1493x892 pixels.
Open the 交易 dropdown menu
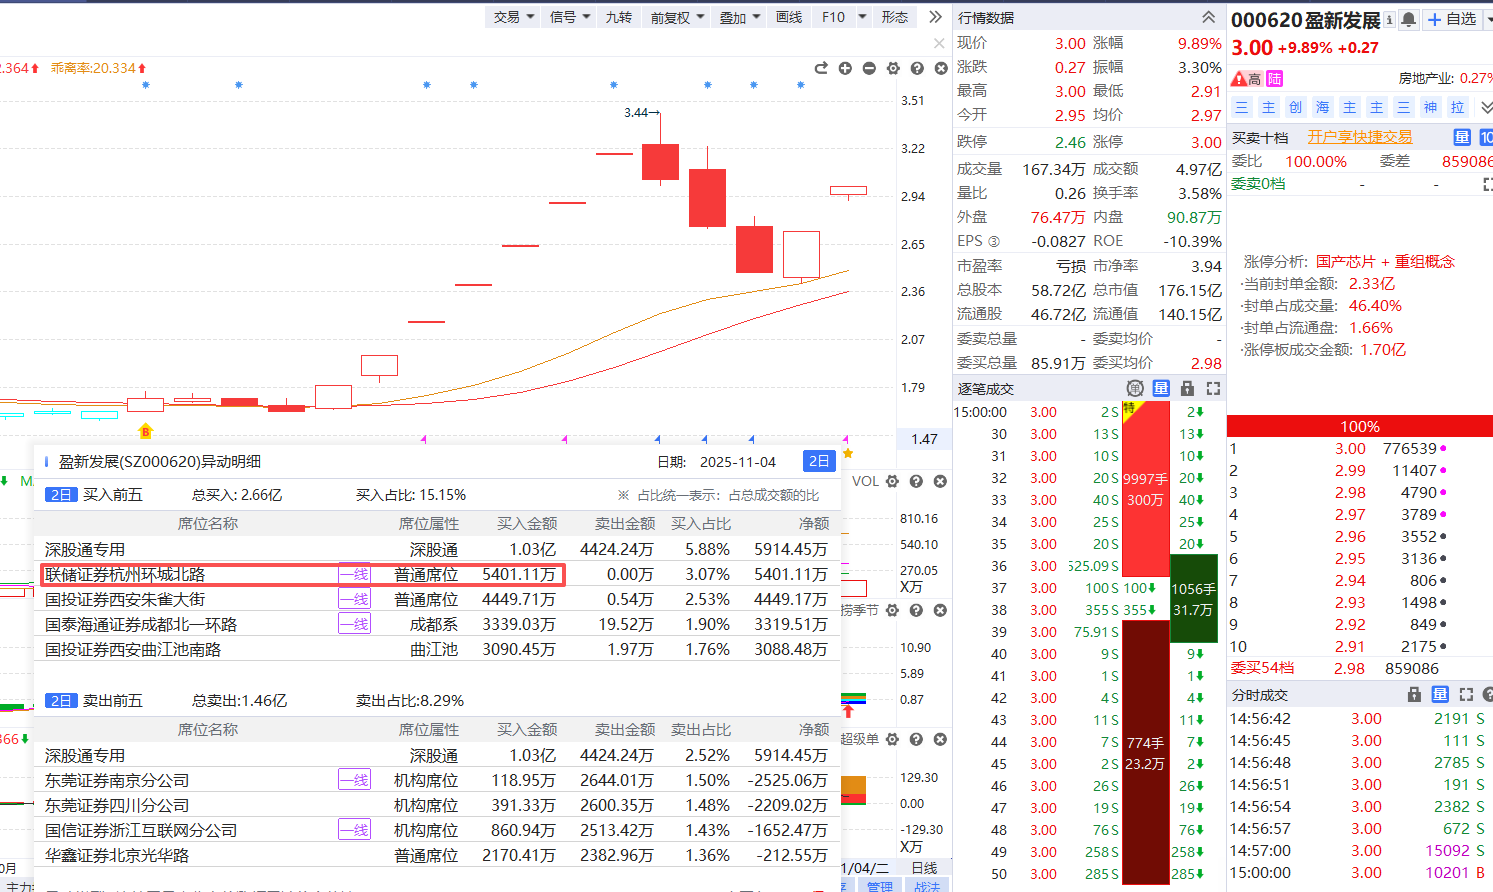[x=513, y=17]
